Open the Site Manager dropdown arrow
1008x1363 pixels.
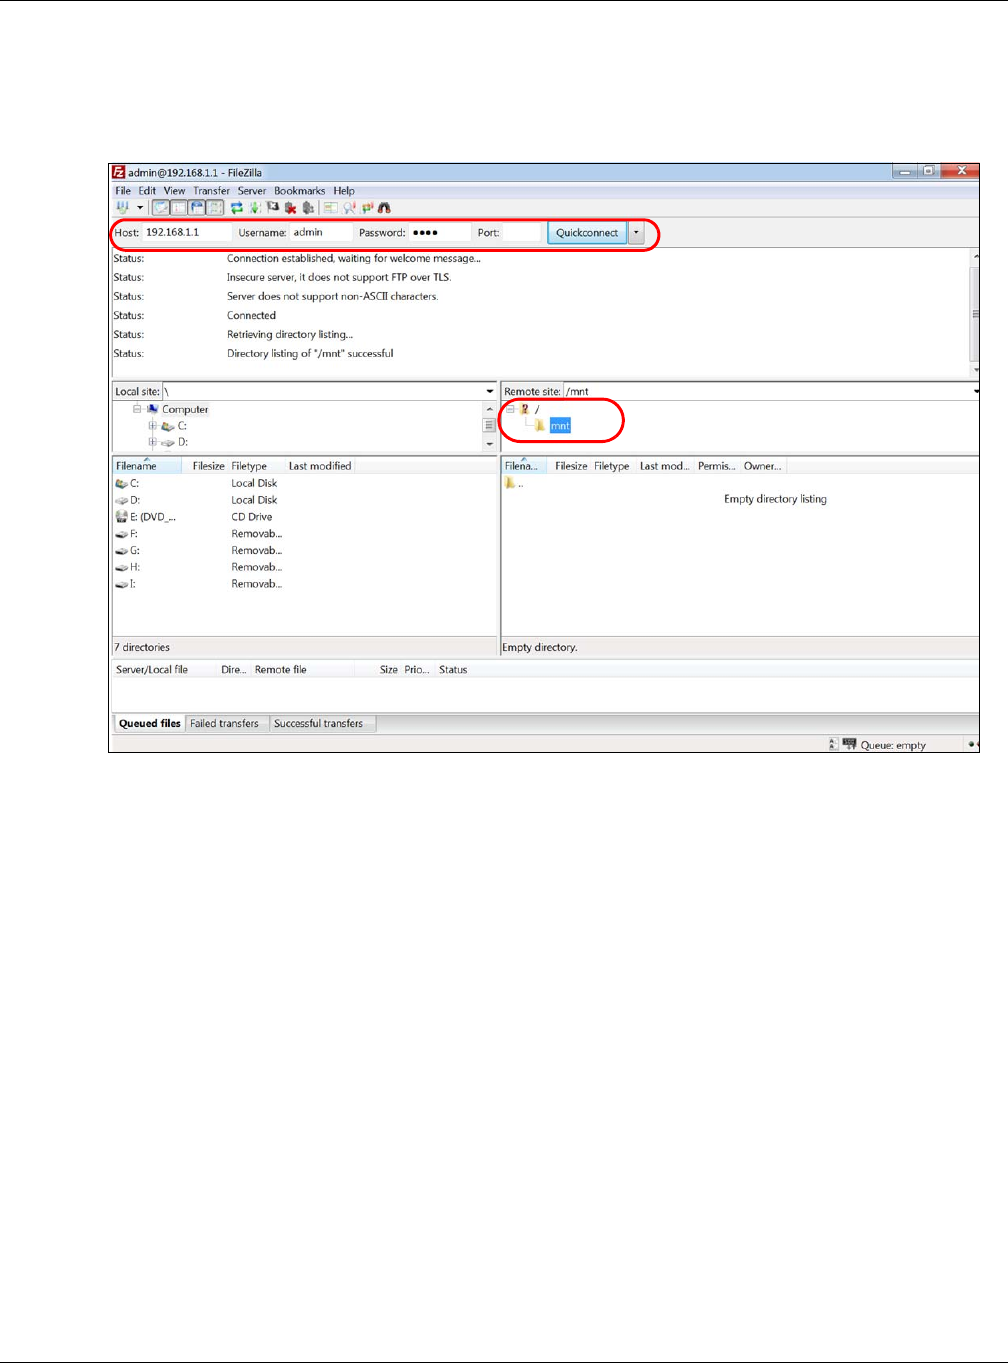click(x=140, y=208)
